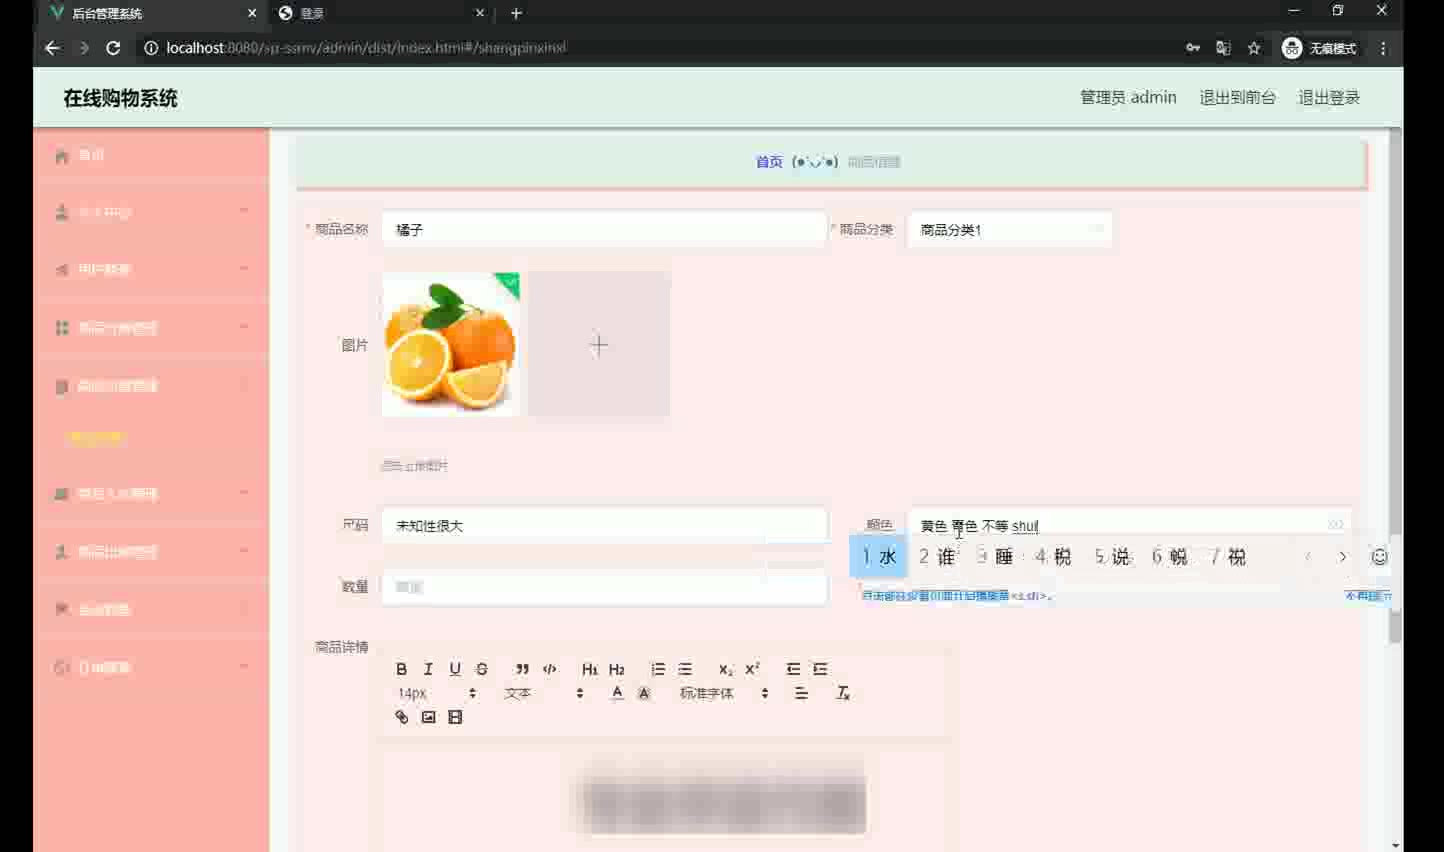Show next page of IME candidates
This screenshot has width=1444, height=852.
(1342, 557)
